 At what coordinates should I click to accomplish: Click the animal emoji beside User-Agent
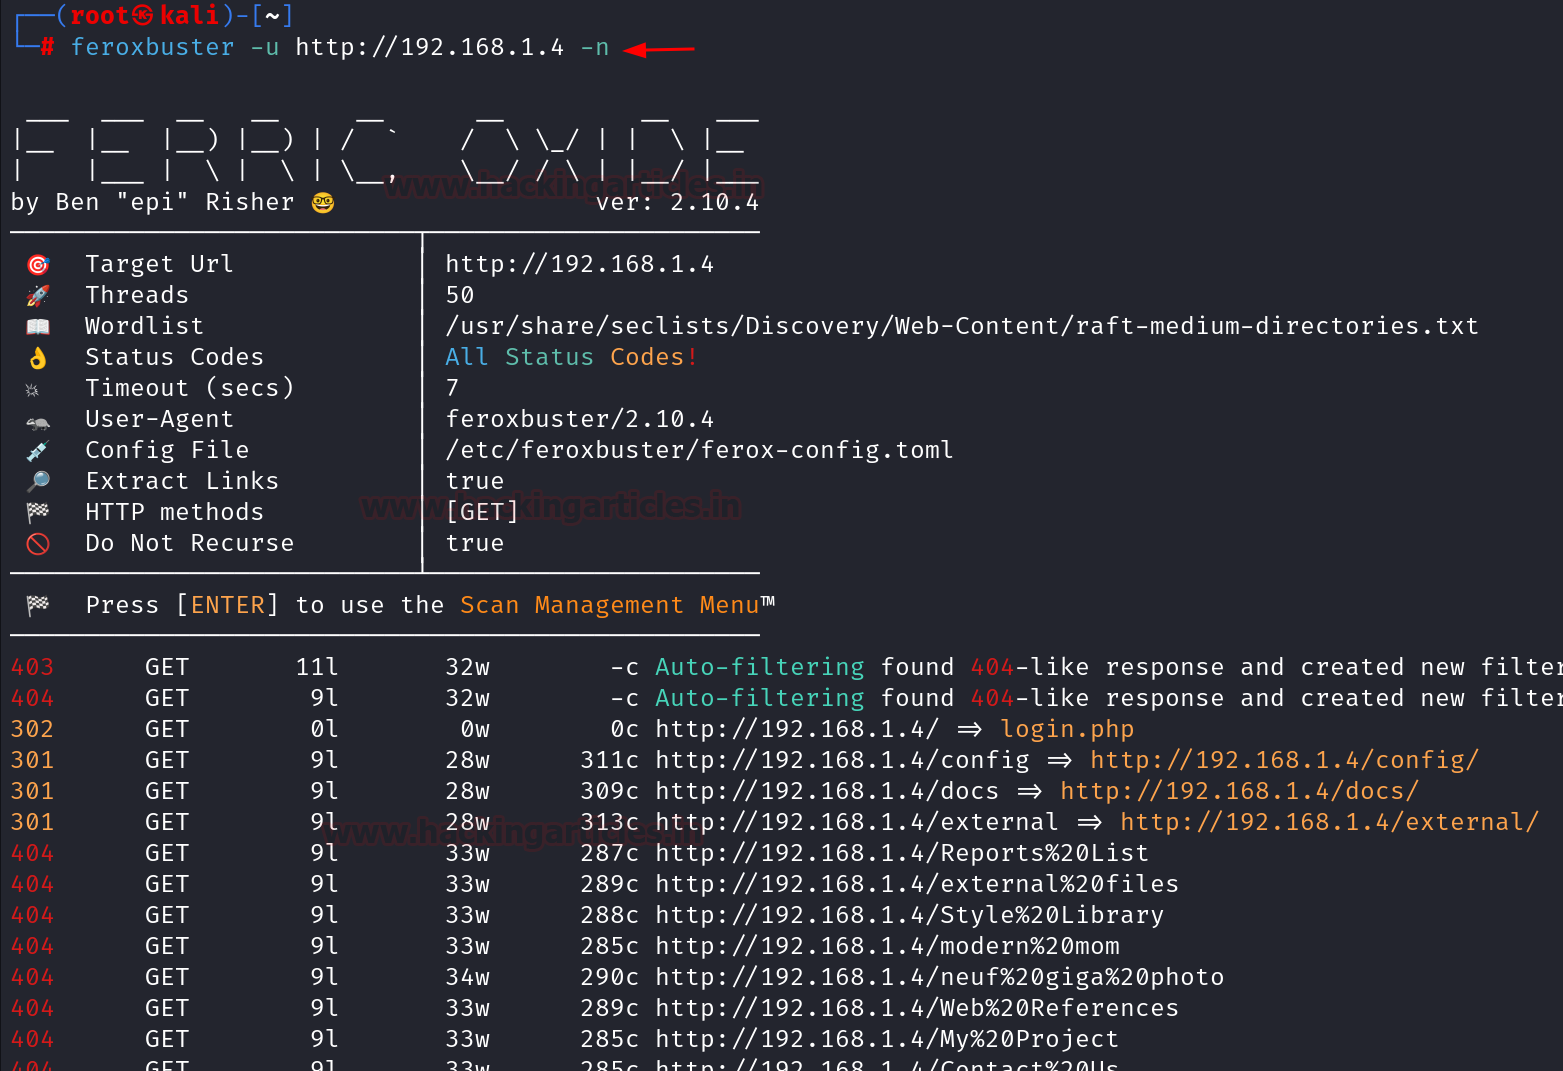(38, 422)
